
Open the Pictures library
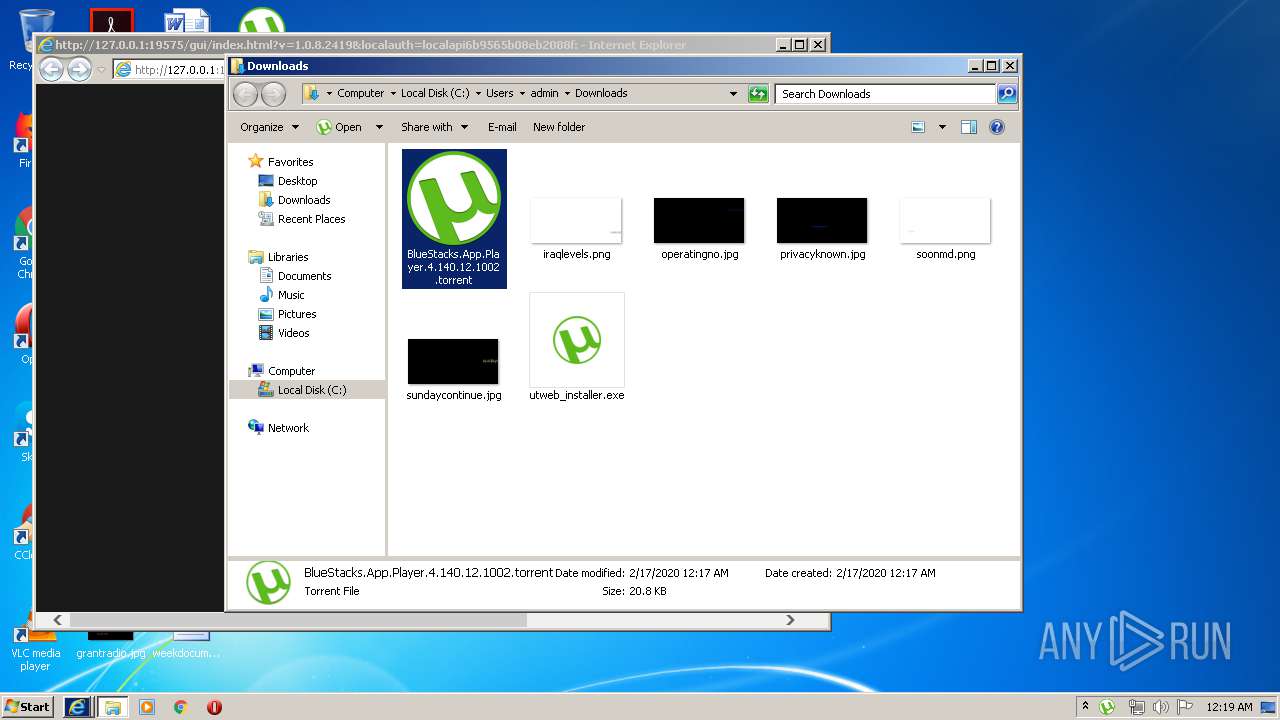(297, 314)
